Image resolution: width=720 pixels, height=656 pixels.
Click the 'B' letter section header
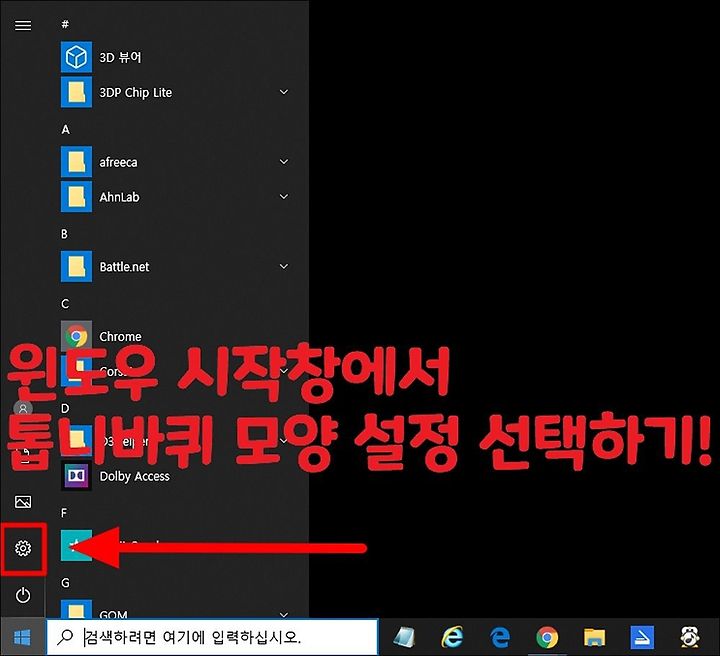pos(64,234)
